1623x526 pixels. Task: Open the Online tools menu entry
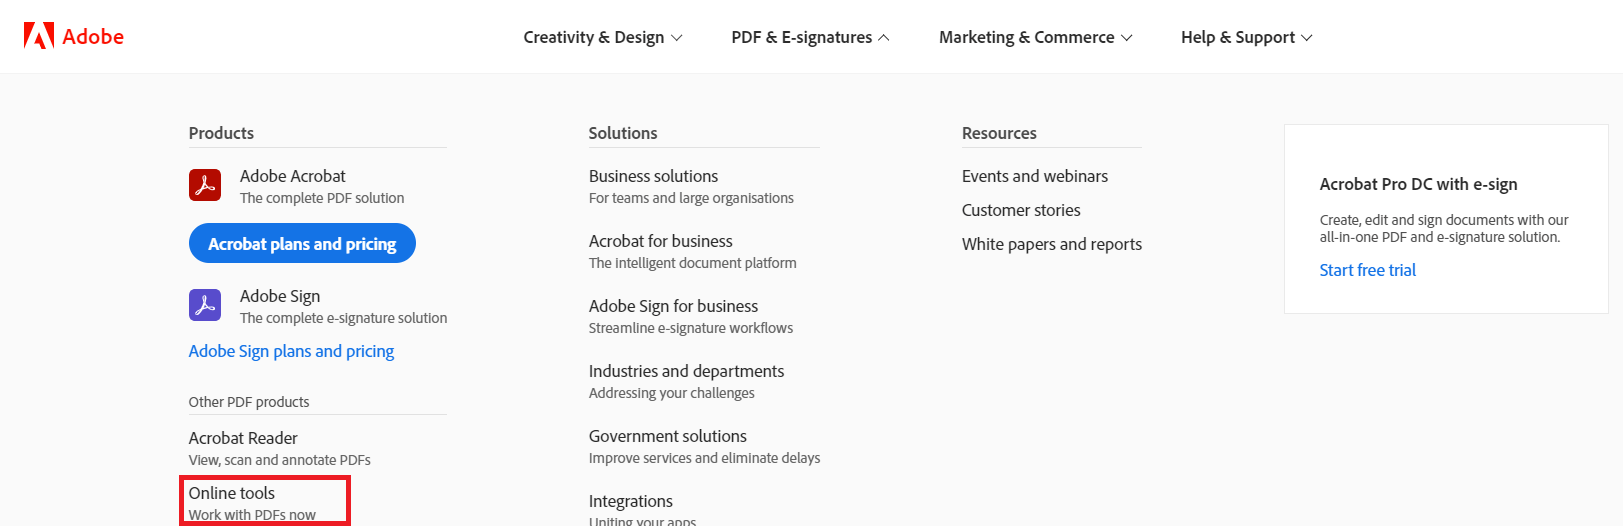point(232,493)
